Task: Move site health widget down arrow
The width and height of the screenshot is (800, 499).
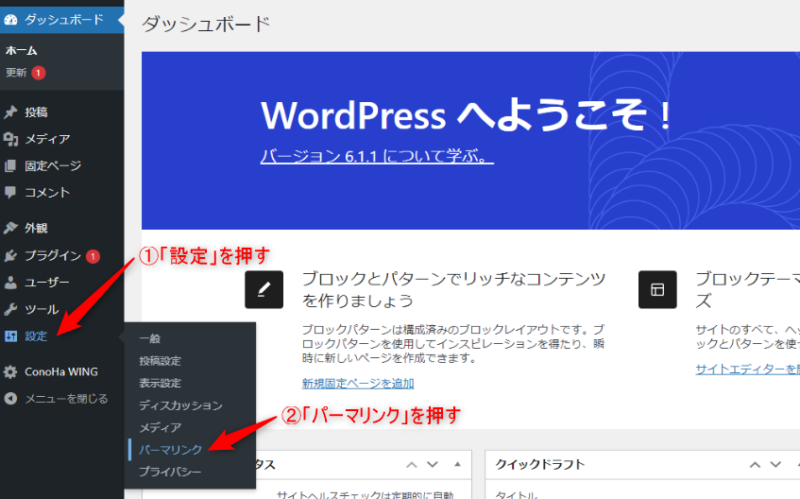Action: 433,464
